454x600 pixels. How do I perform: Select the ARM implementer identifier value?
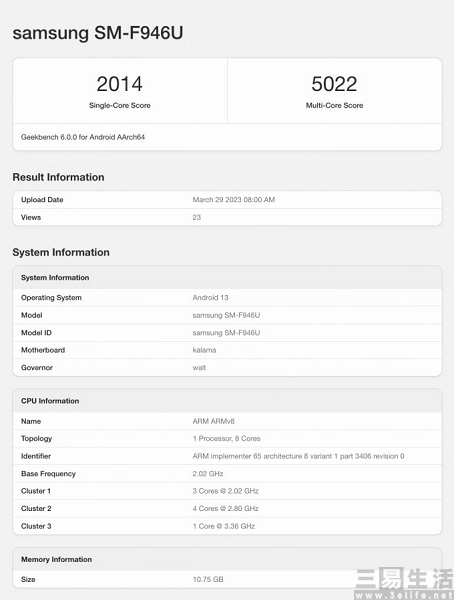click(298, 456)
